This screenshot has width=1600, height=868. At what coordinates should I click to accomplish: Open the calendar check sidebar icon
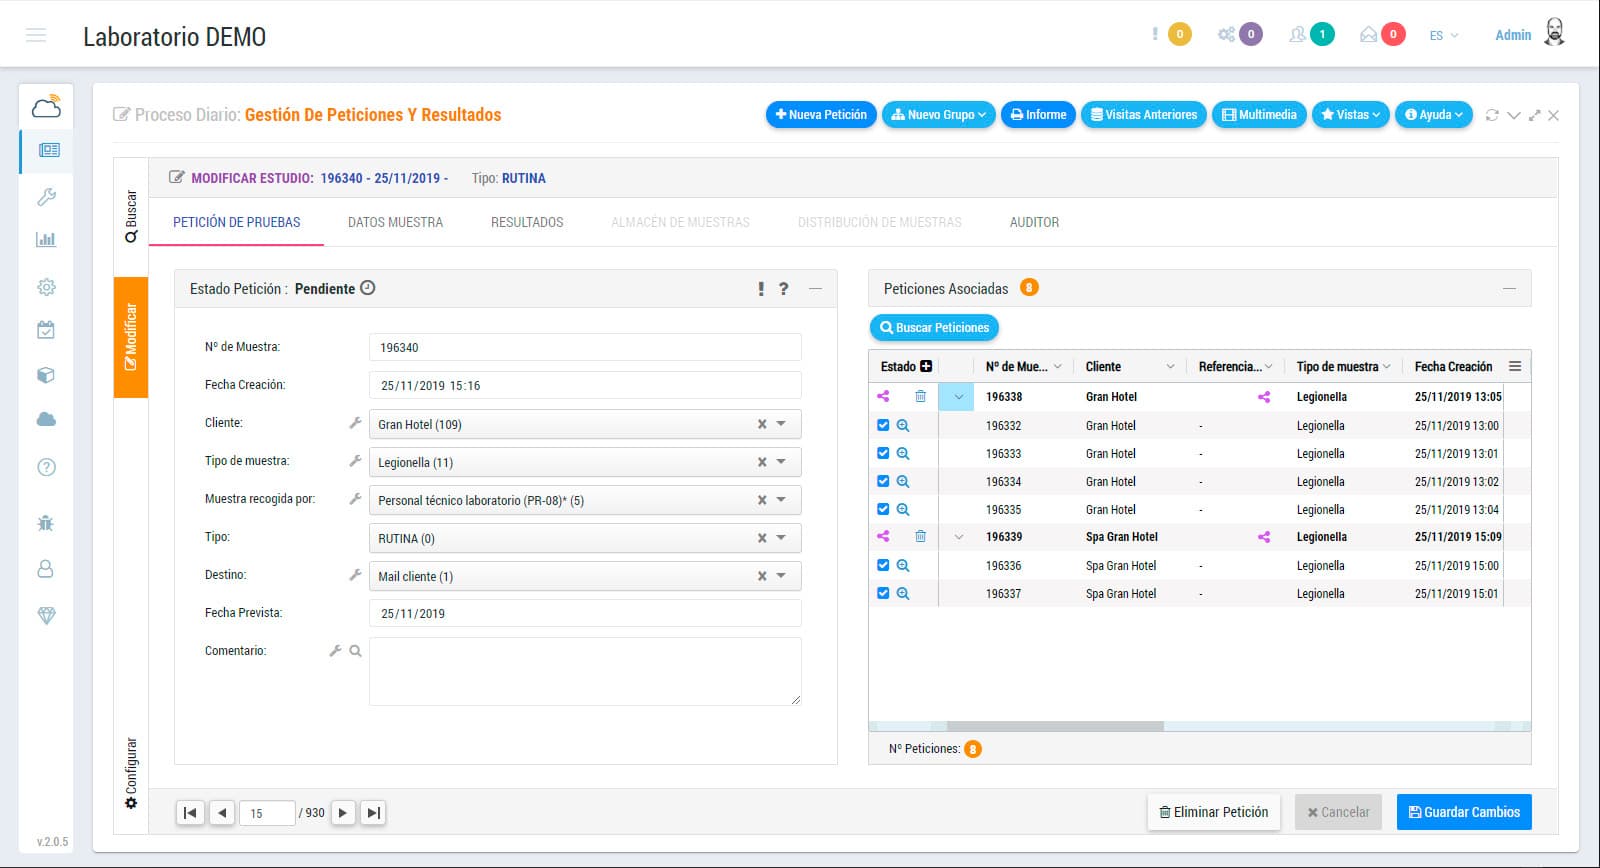coord(46,330)
